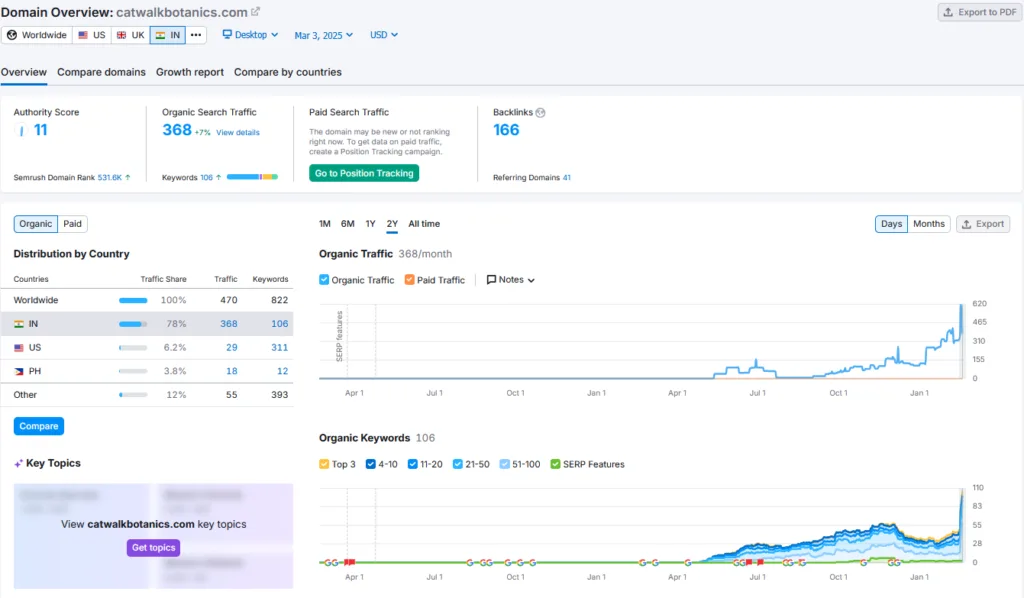Open View details link for organic traffic
This screenshot has height=598, width=1024.
pyautogui.click(x=238, y=133)
